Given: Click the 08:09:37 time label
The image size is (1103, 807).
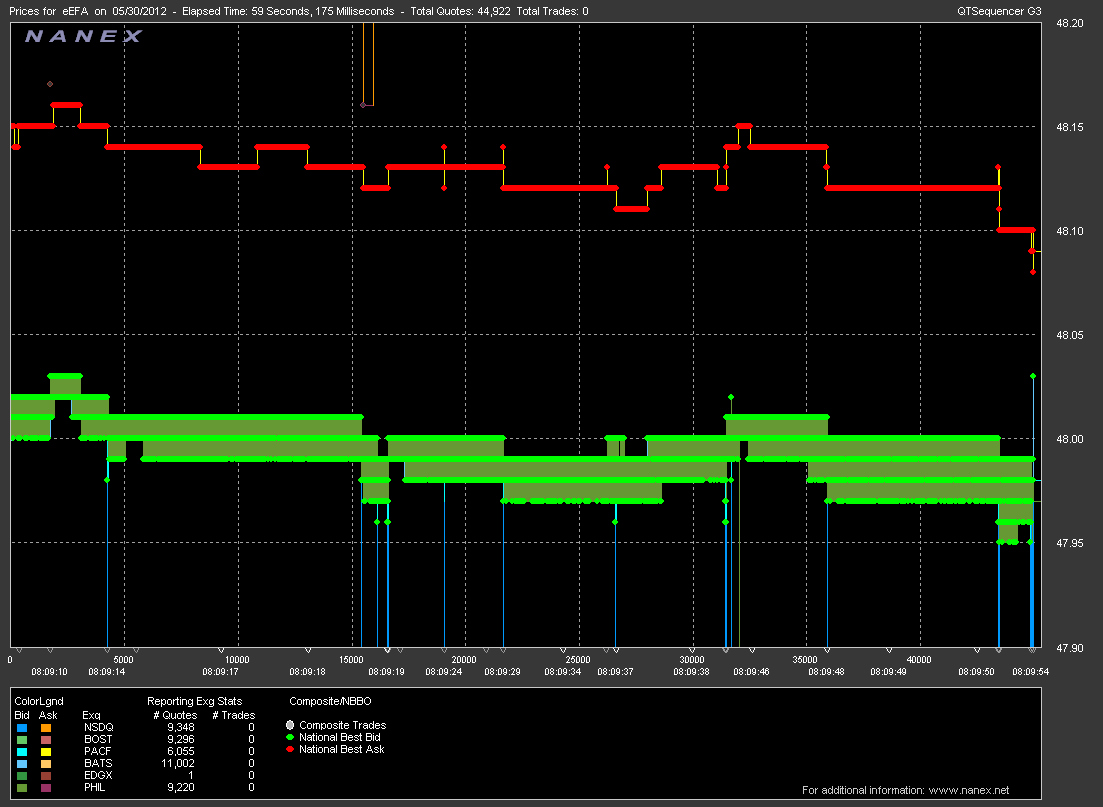Looking at the screenshot, I should [x=616, y=672].
